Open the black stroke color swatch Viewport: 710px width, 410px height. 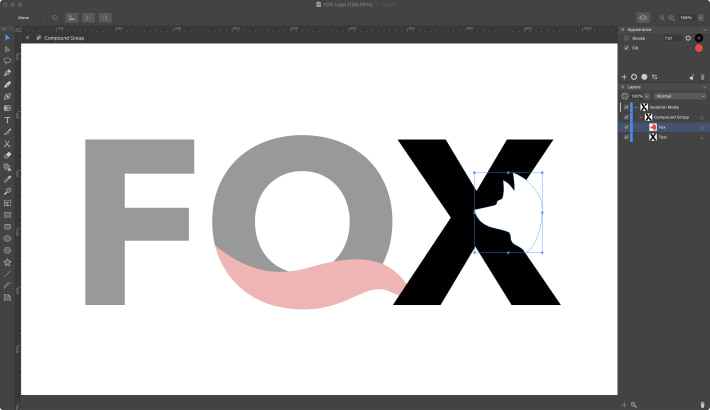699,38
